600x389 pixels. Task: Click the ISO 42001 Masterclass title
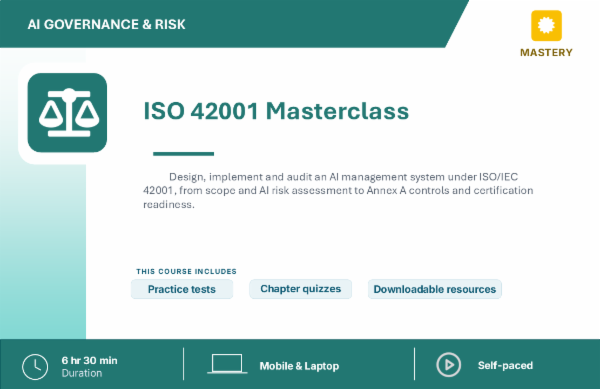(x=276, y=111)
